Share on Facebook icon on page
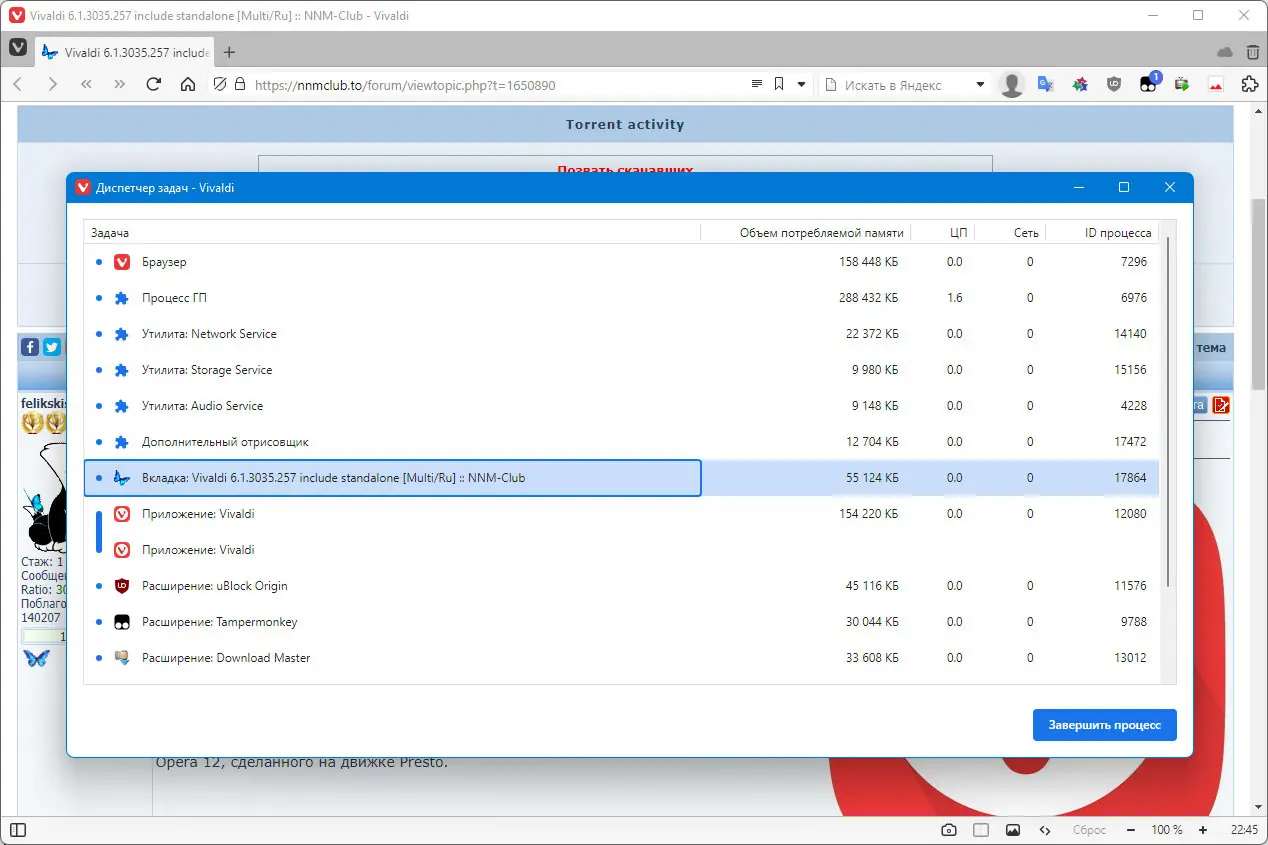The height and width of the screenshot is (845, 1268). coord(30,347)
